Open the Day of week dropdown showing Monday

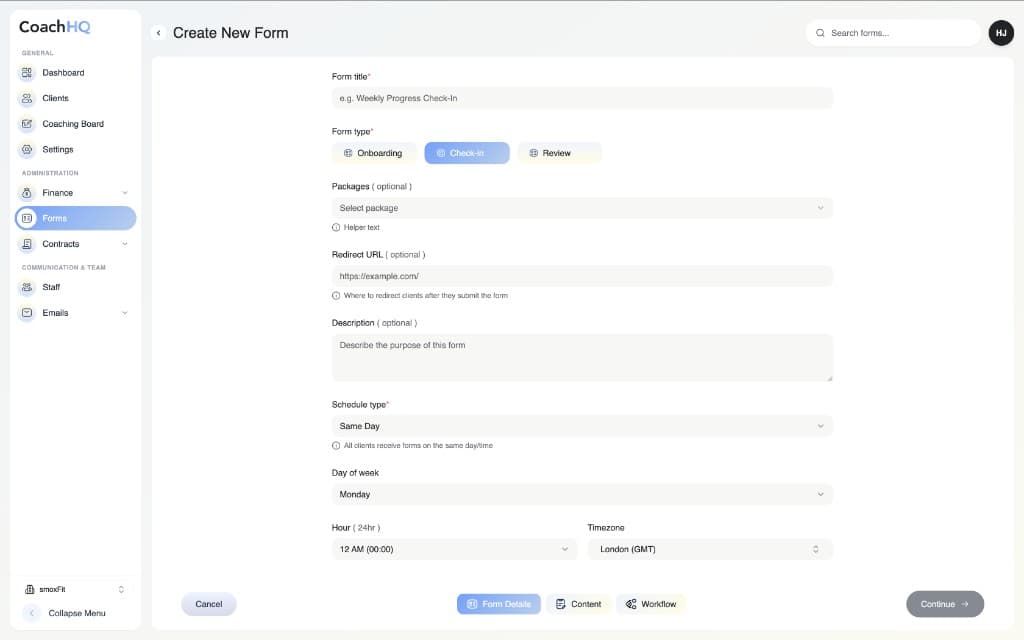point(582,494)
